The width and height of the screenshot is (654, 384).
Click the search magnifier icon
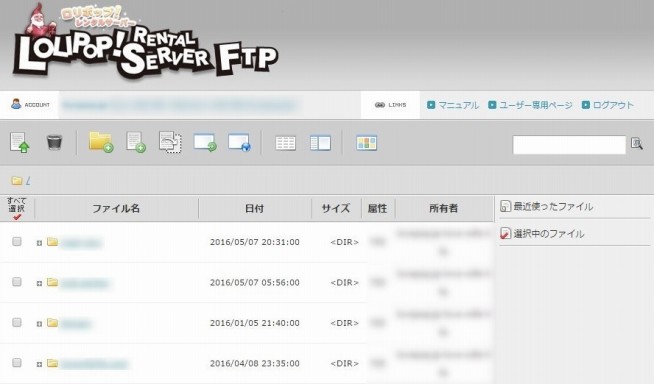coord(636,144)
